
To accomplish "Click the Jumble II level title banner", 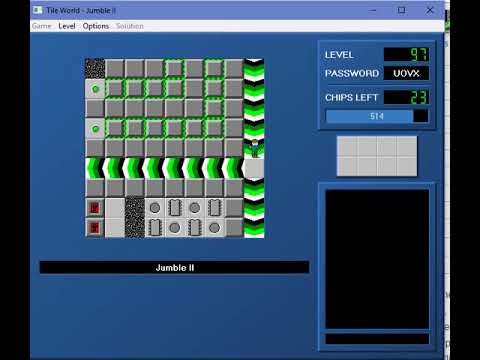I will point(174,268).
